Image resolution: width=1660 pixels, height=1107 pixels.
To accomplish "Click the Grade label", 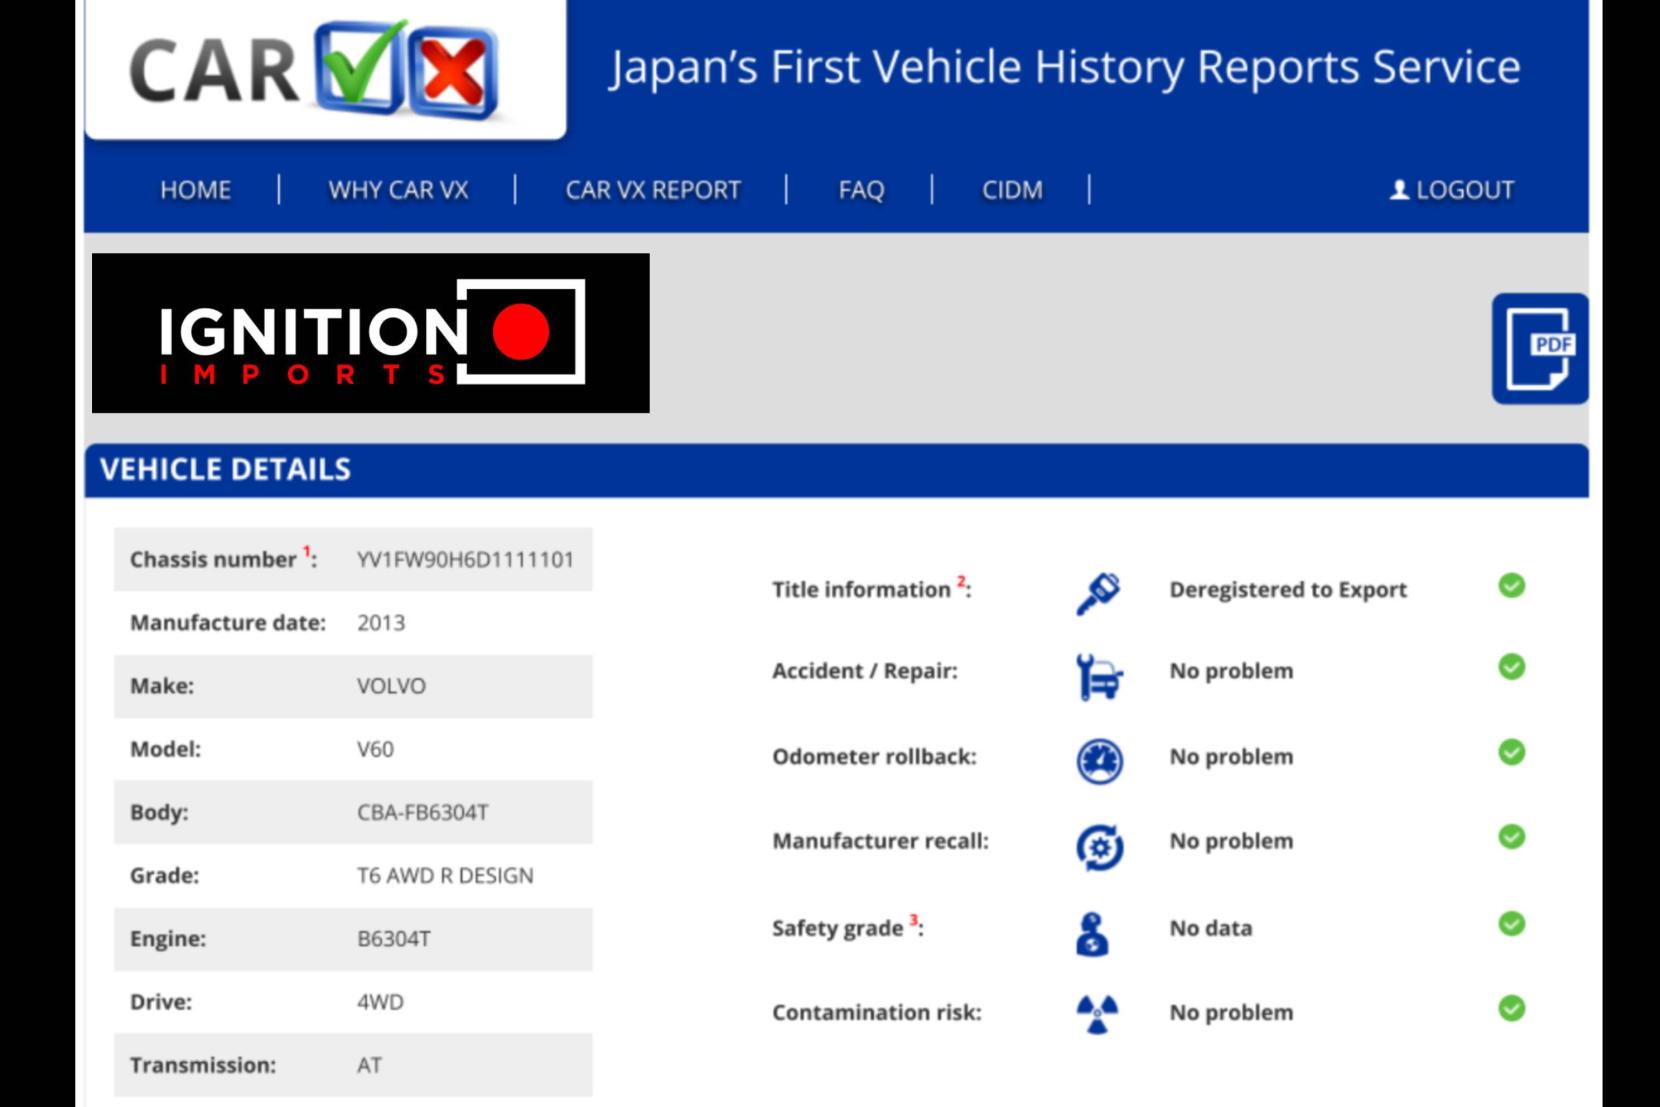I will (x=164, y=876).
